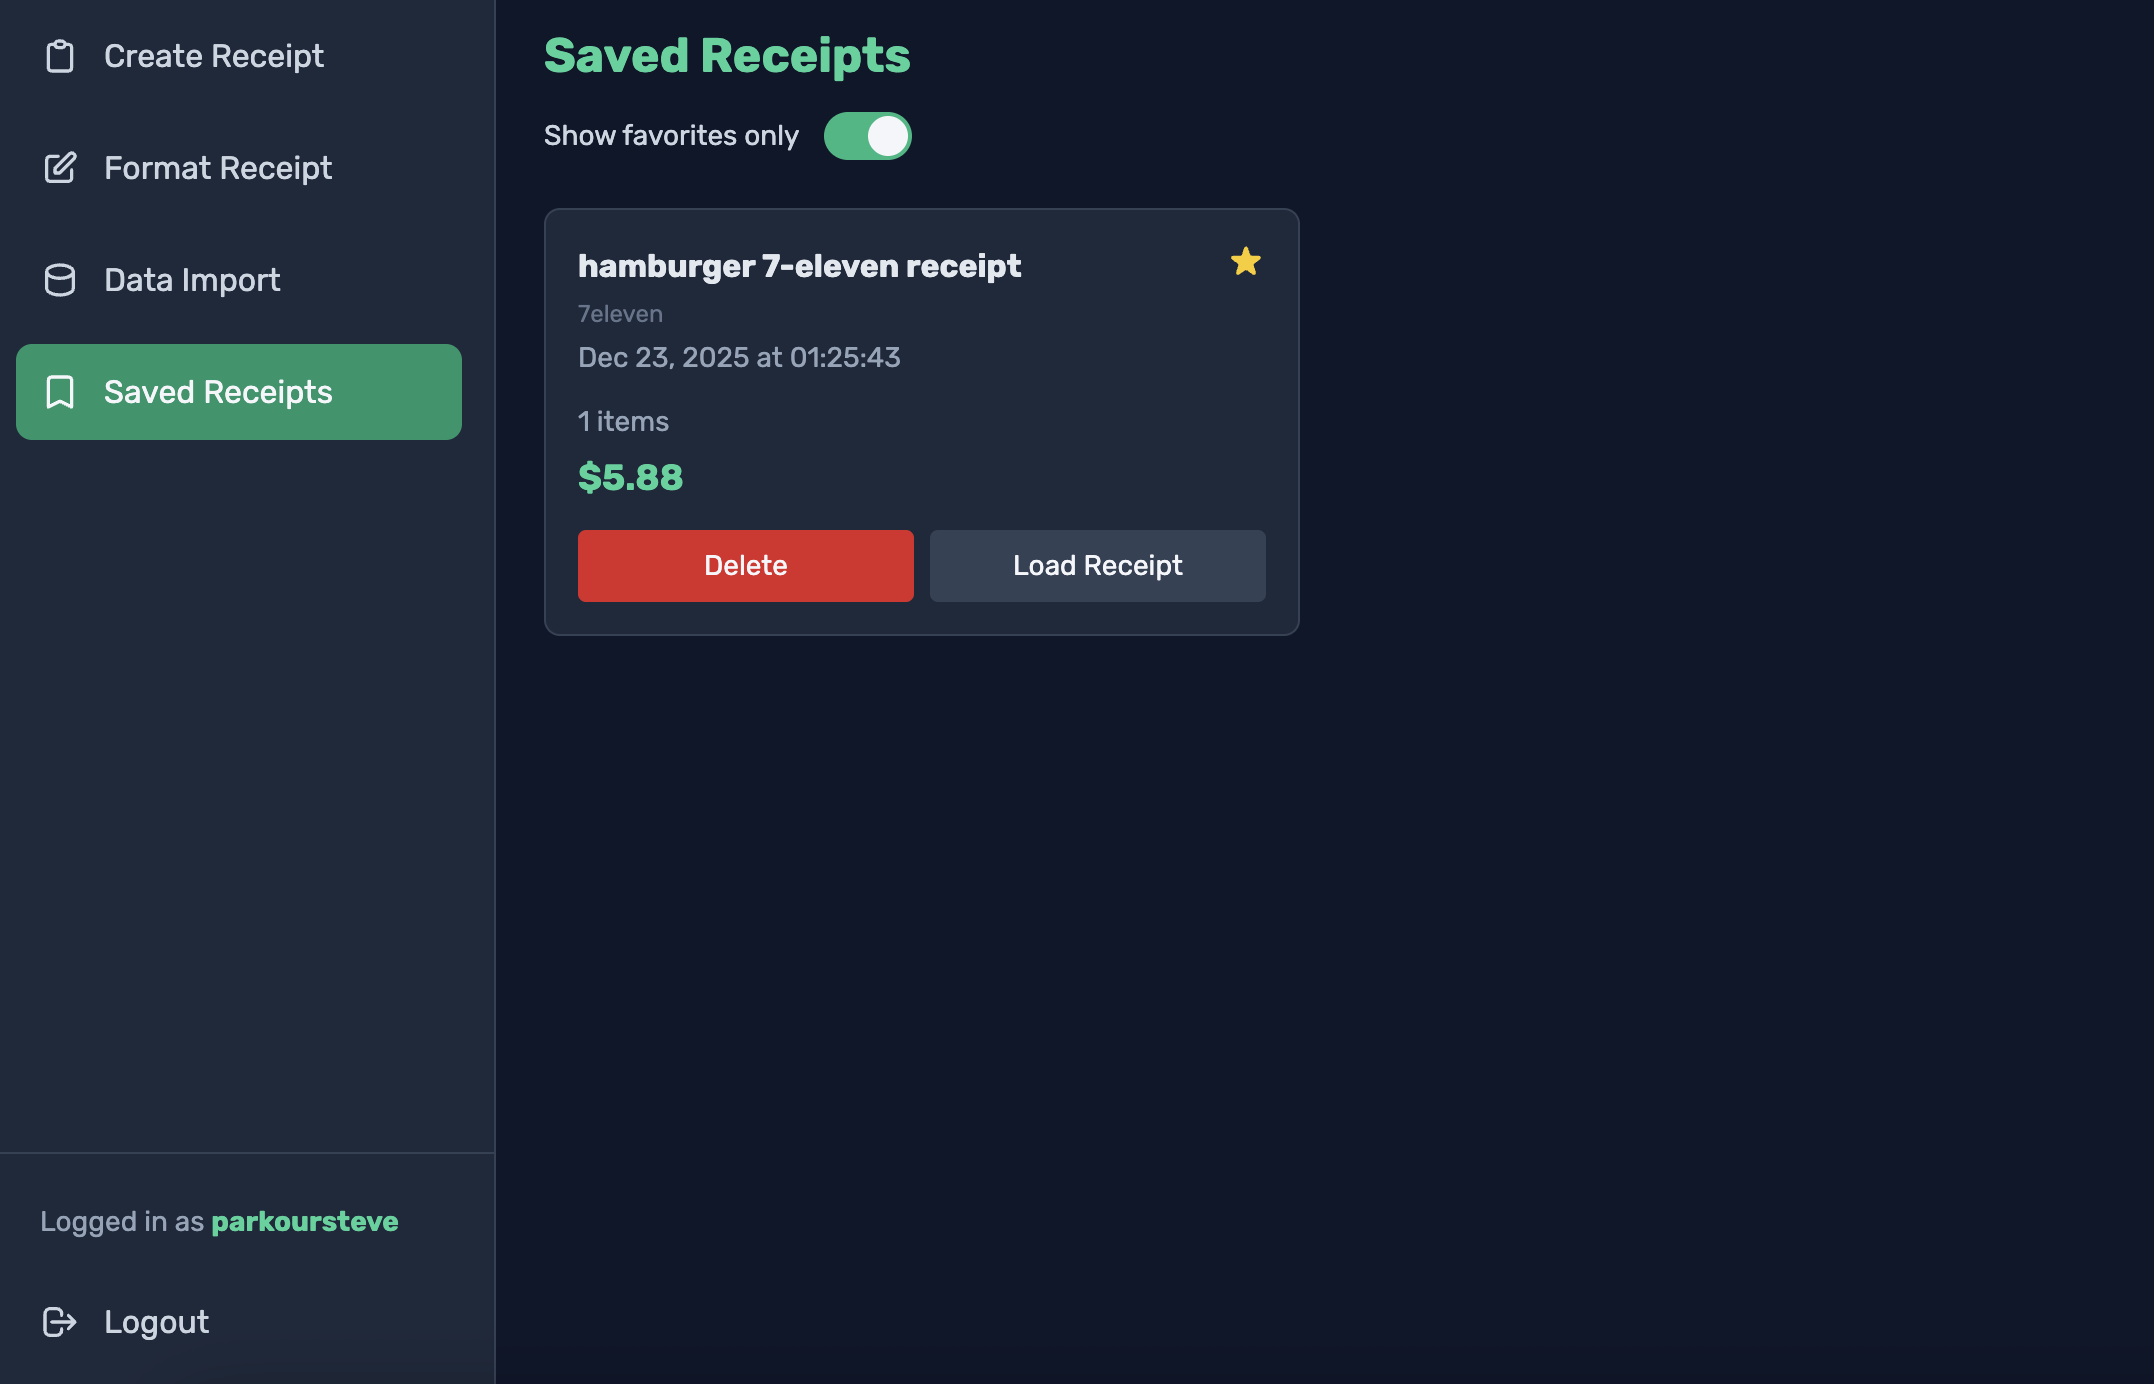Click the Dec 23, 2025 receipt date

(x=739, y=357)
